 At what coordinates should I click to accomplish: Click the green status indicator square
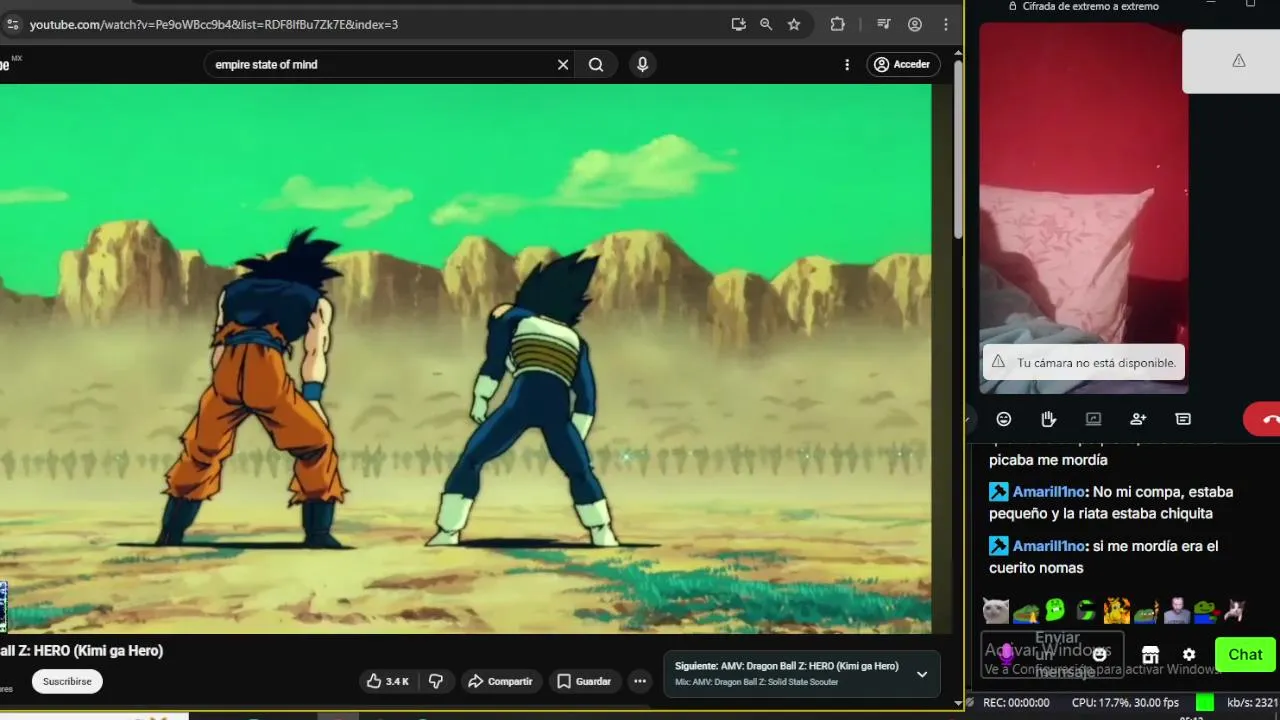pyautogui.click(x=1205, y=703)
